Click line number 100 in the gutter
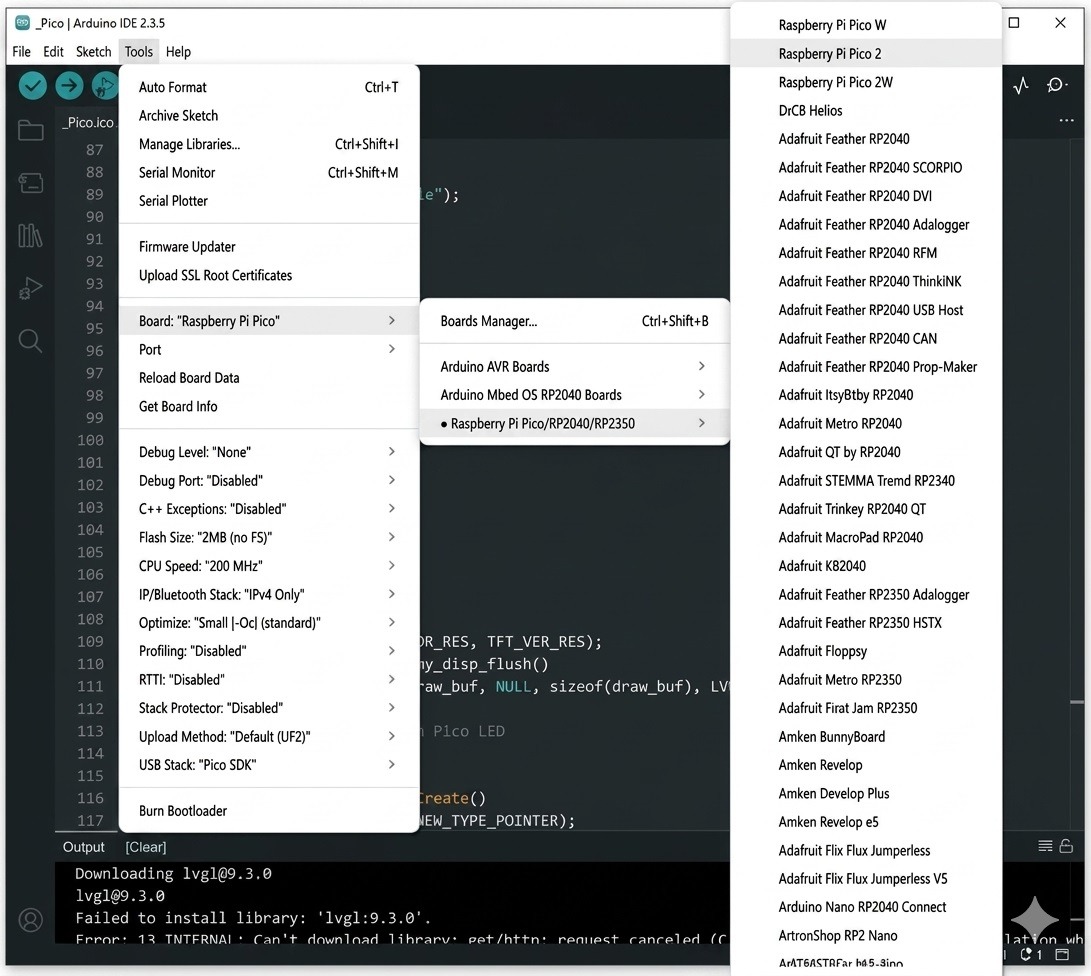 [90, 440]
